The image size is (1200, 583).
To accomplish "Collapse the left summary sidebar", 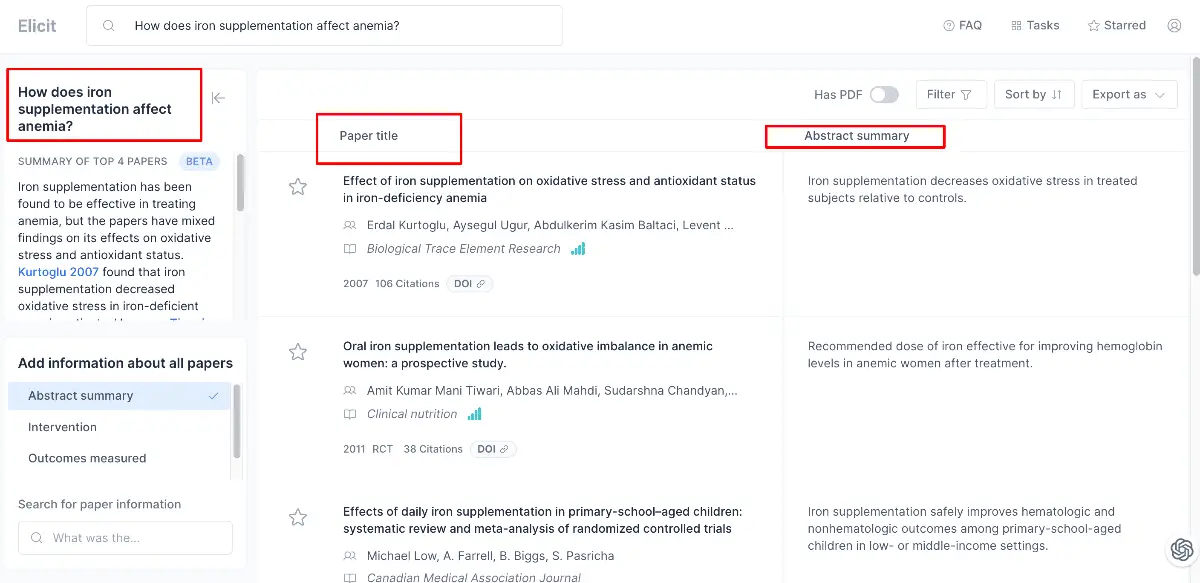I will [218, 98].
